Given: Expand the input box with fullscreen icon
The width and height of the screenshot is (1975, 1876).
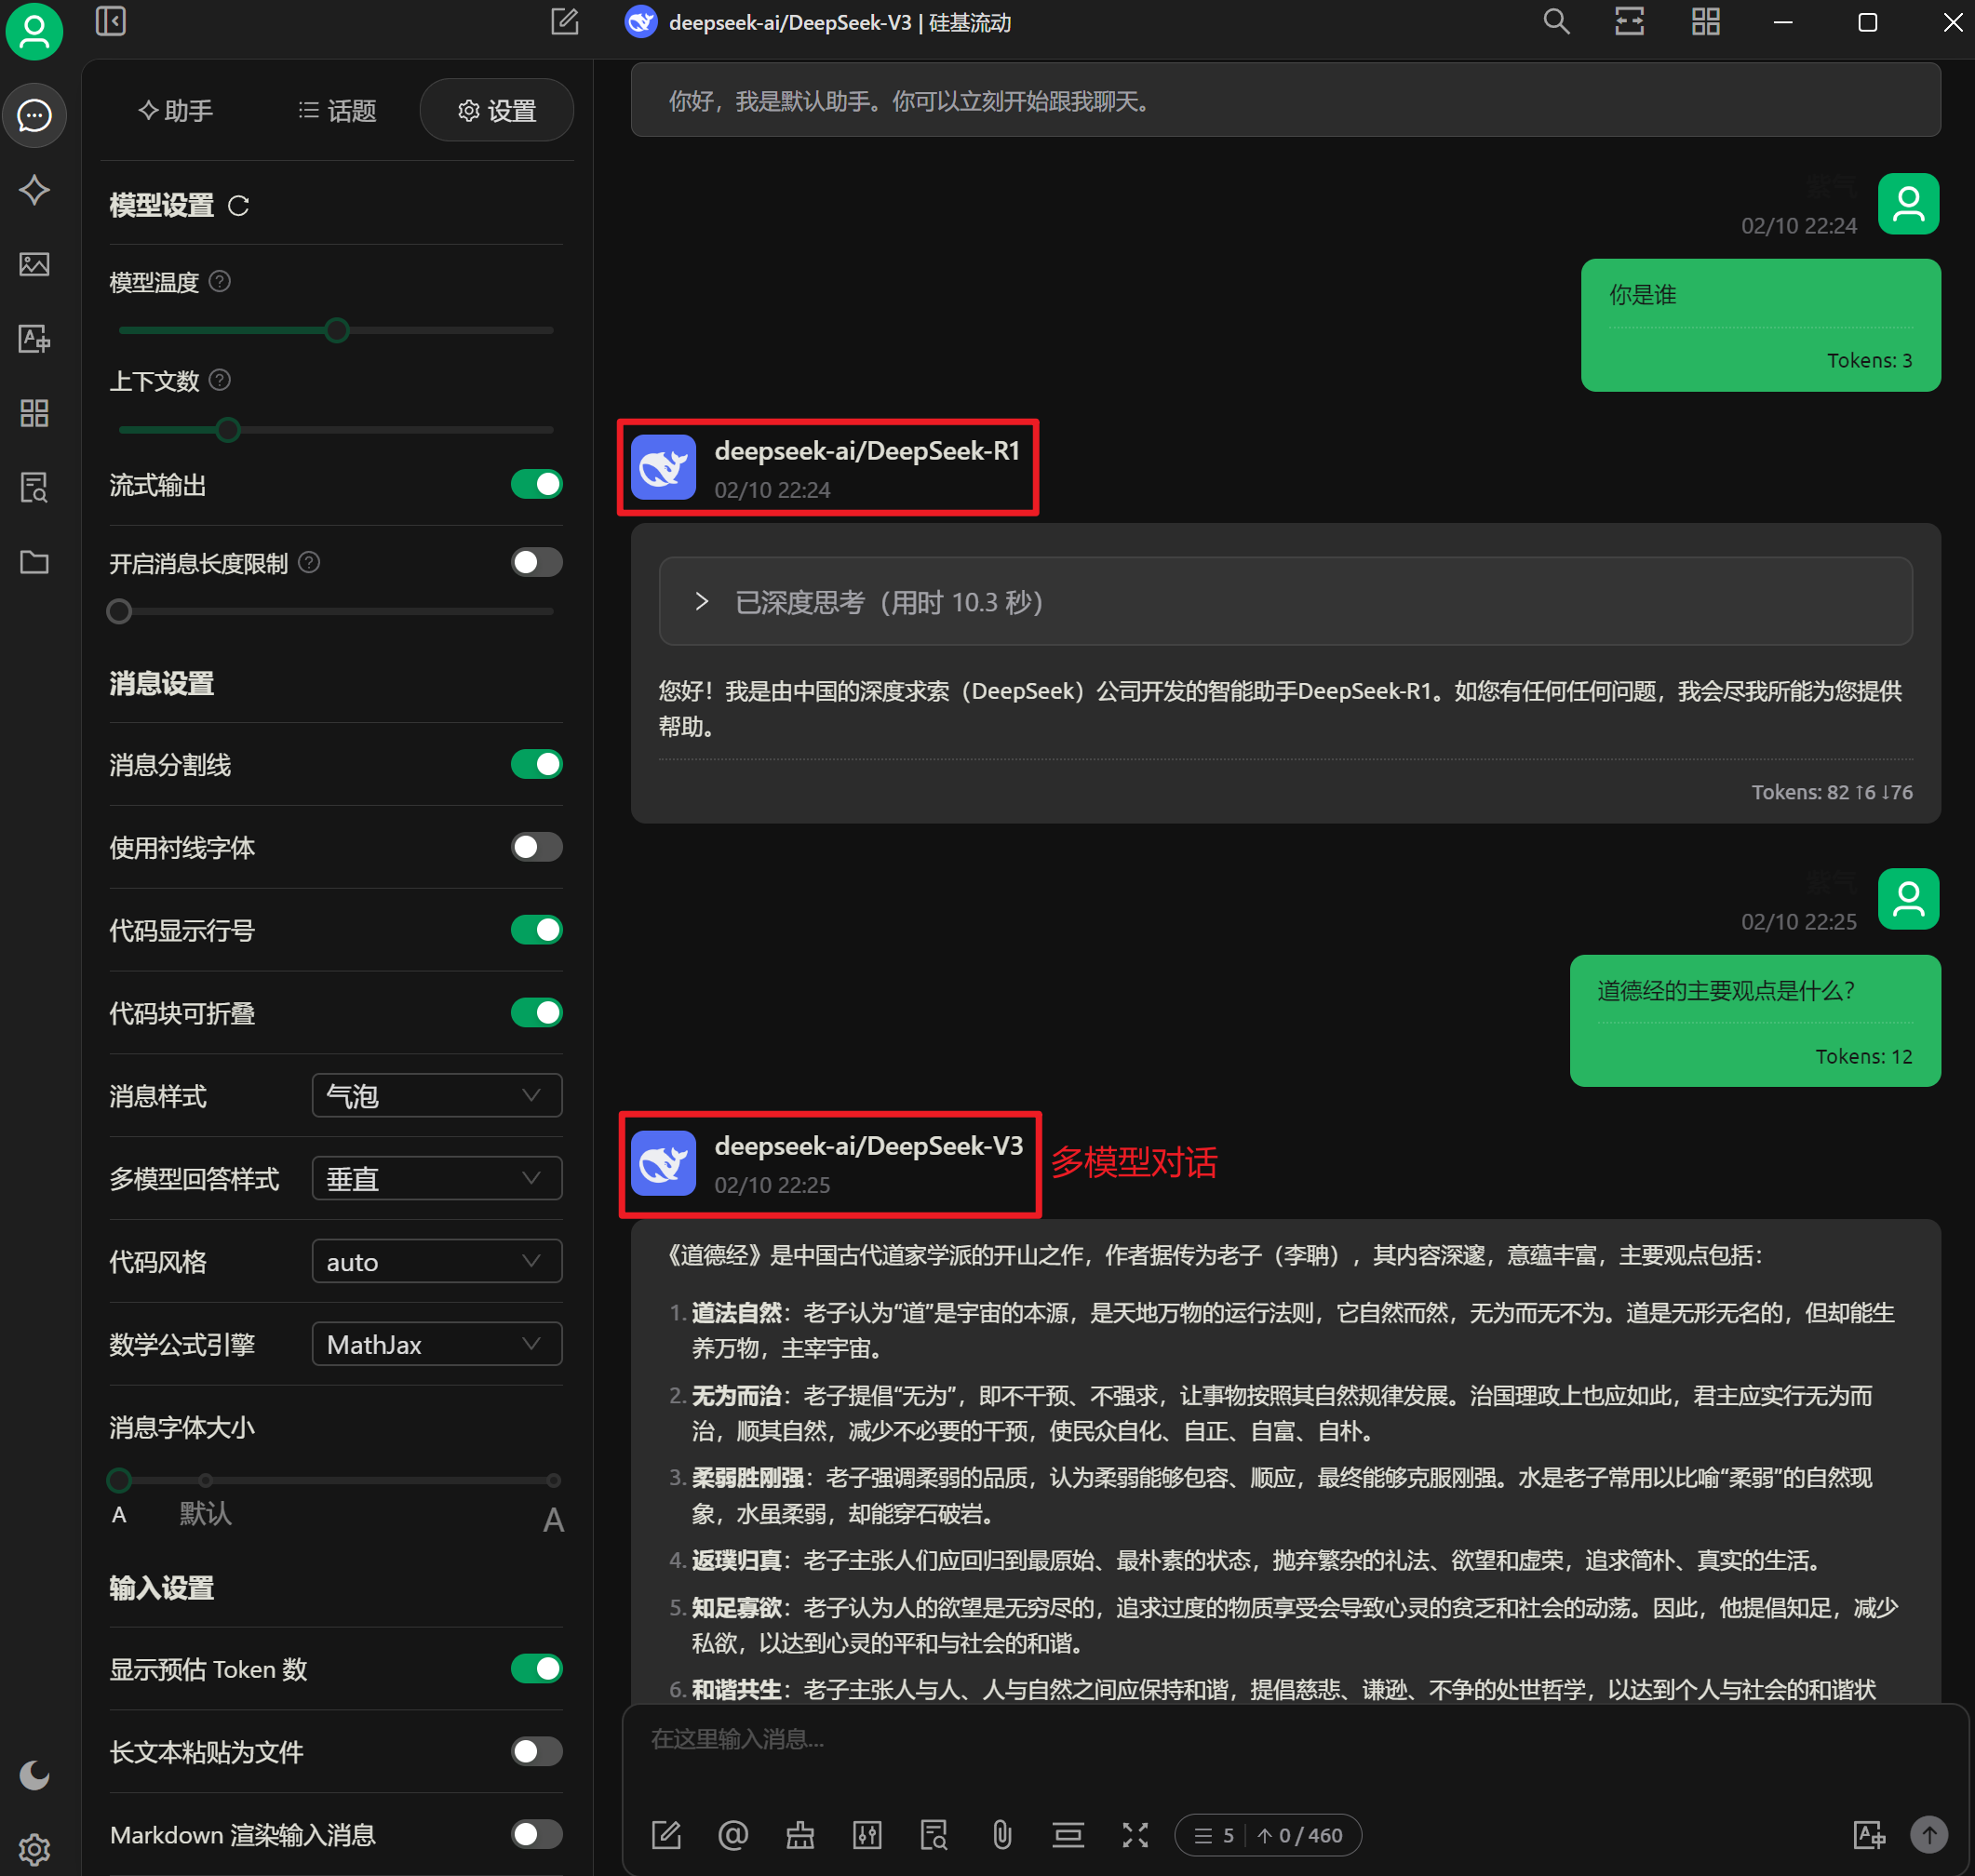Looking at the screenshot, I should pos(1135,1835).
